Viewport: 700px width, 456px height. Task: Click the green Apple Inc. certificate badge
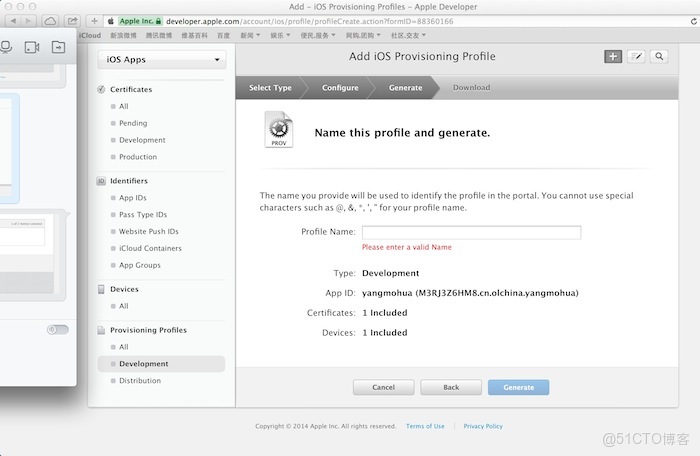click(x=140, y=21)
